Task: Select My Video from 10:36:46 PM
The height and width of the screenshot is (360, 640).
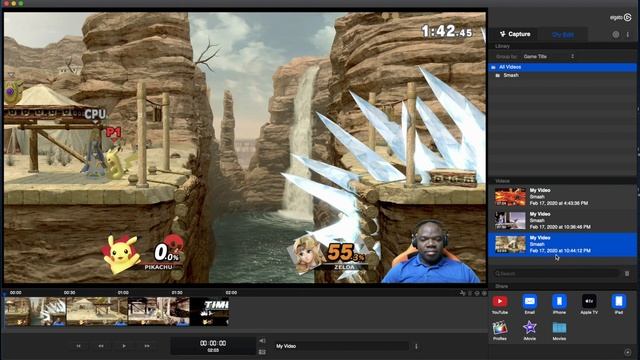Action: click(x=562, y=220)
